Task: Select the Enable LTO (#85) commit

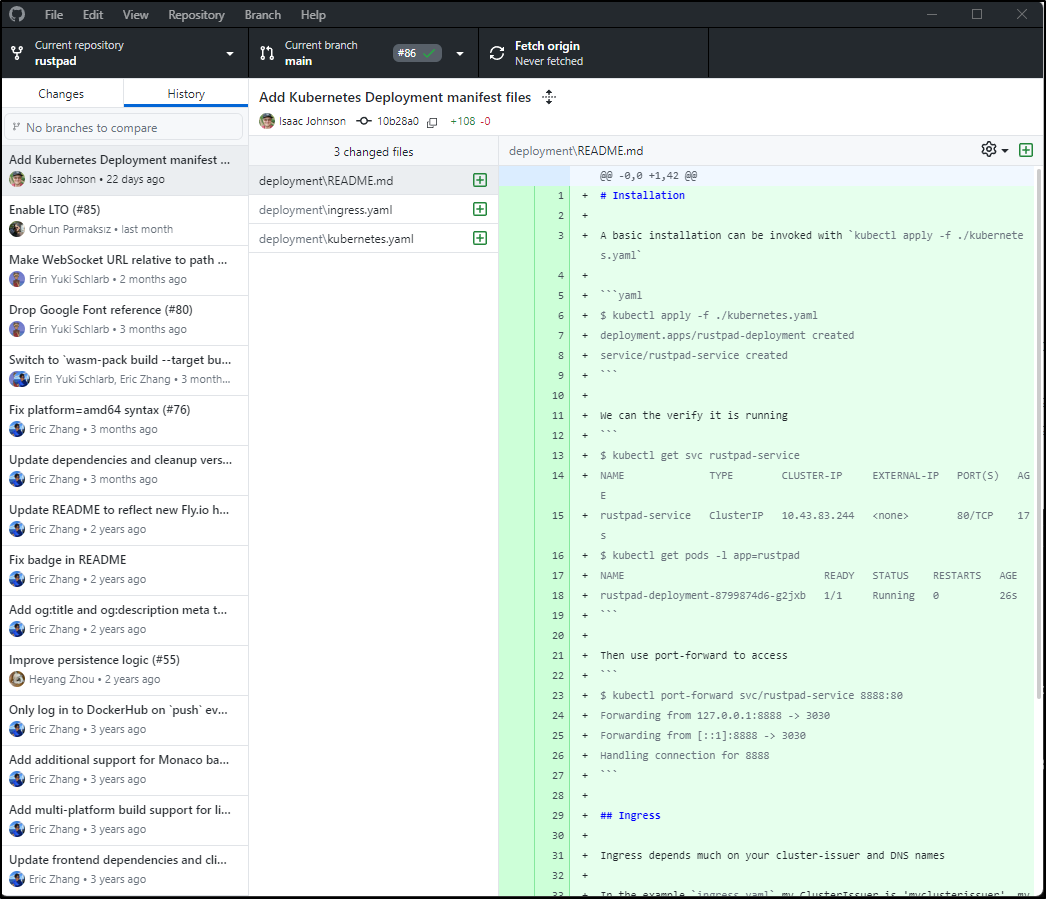Action: coord(125,220)
